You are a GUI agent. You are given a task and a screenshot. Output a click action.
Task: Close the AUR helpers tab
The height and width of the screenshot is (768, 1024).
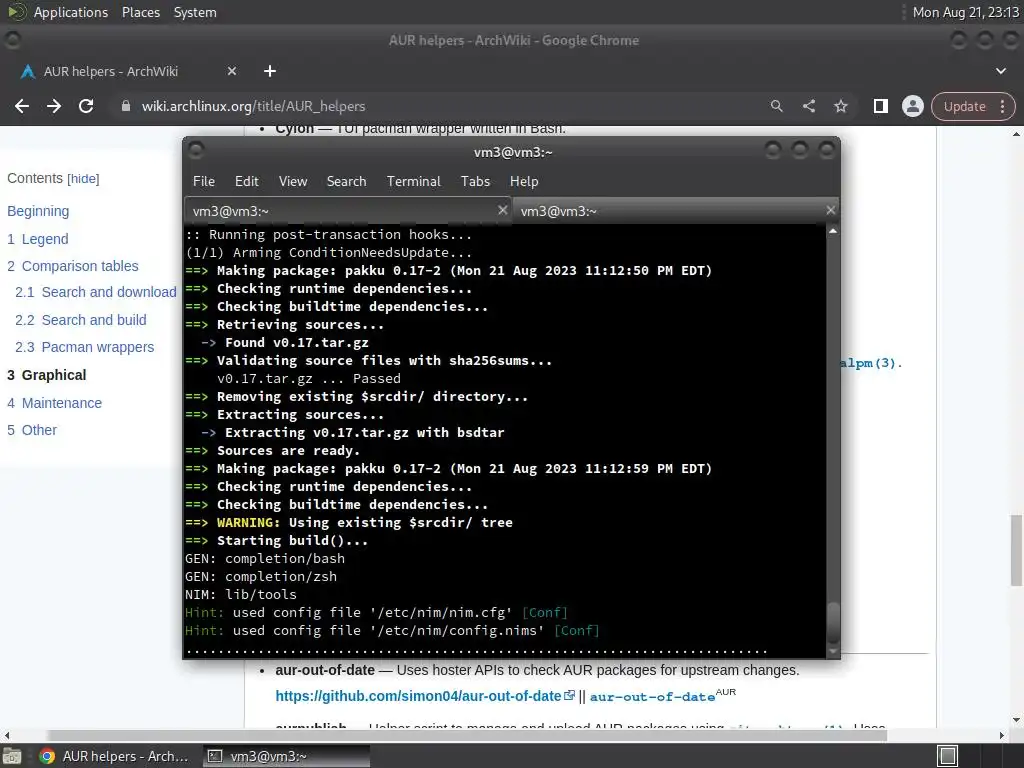pos(232,71)
